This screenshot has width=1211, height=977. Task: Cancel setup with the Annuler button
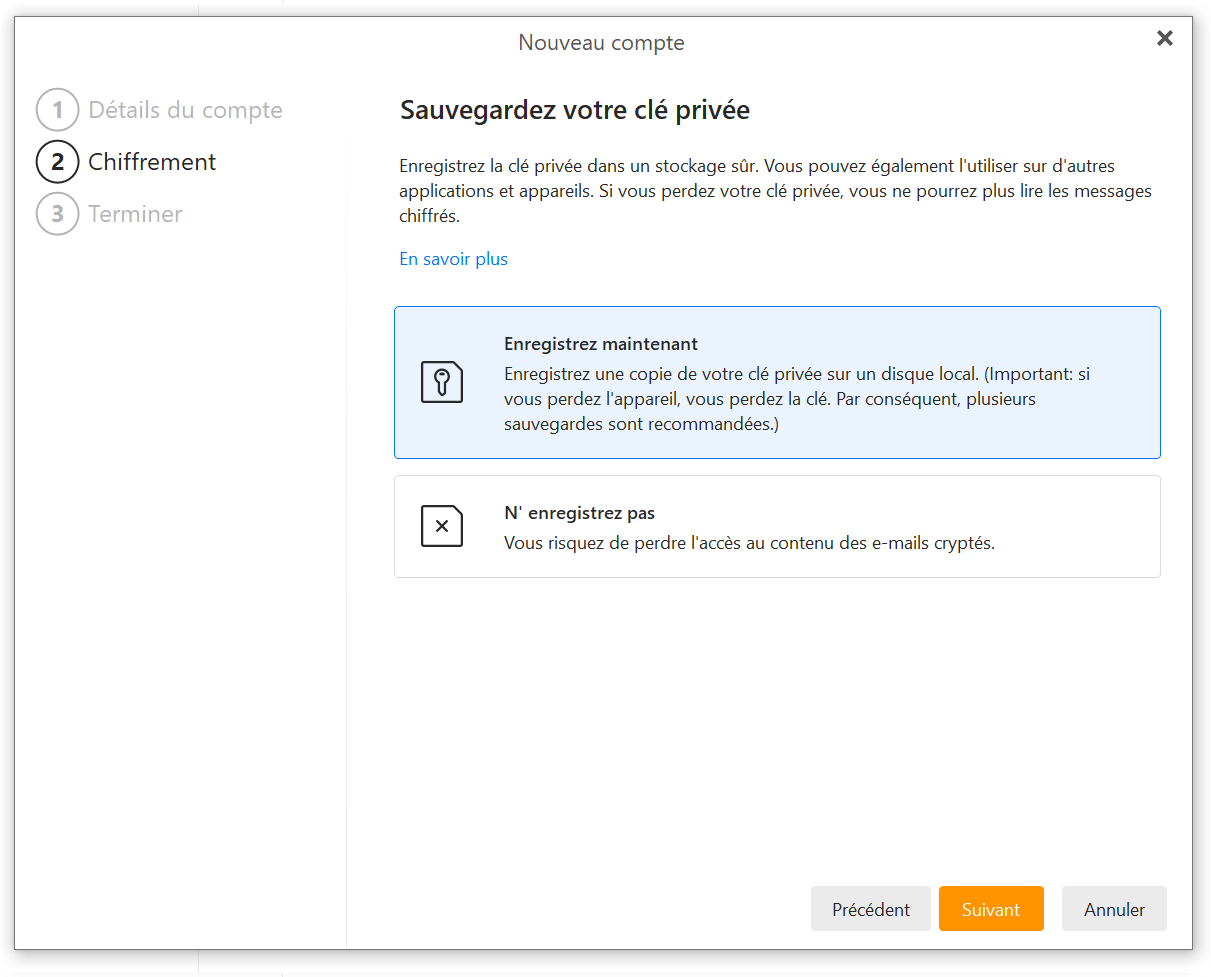[1114, 909]
